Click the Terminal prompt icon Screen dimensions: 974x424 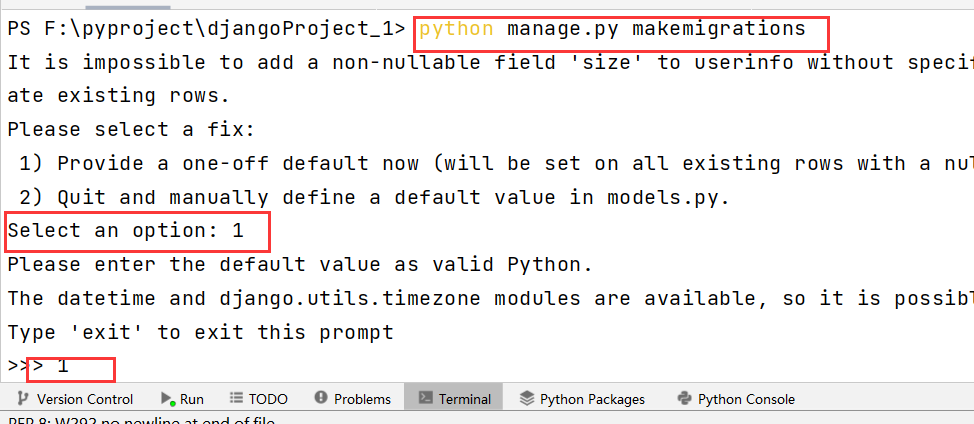click(x=424, y=399)
